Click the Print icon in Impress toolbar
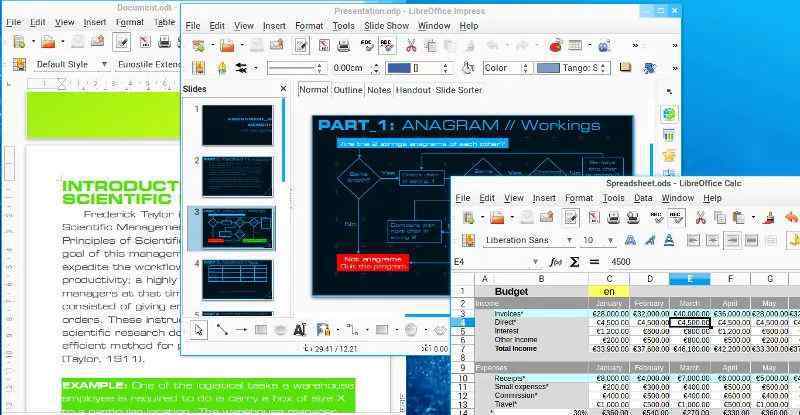This screenshot has width=800, height=415. 343,45
